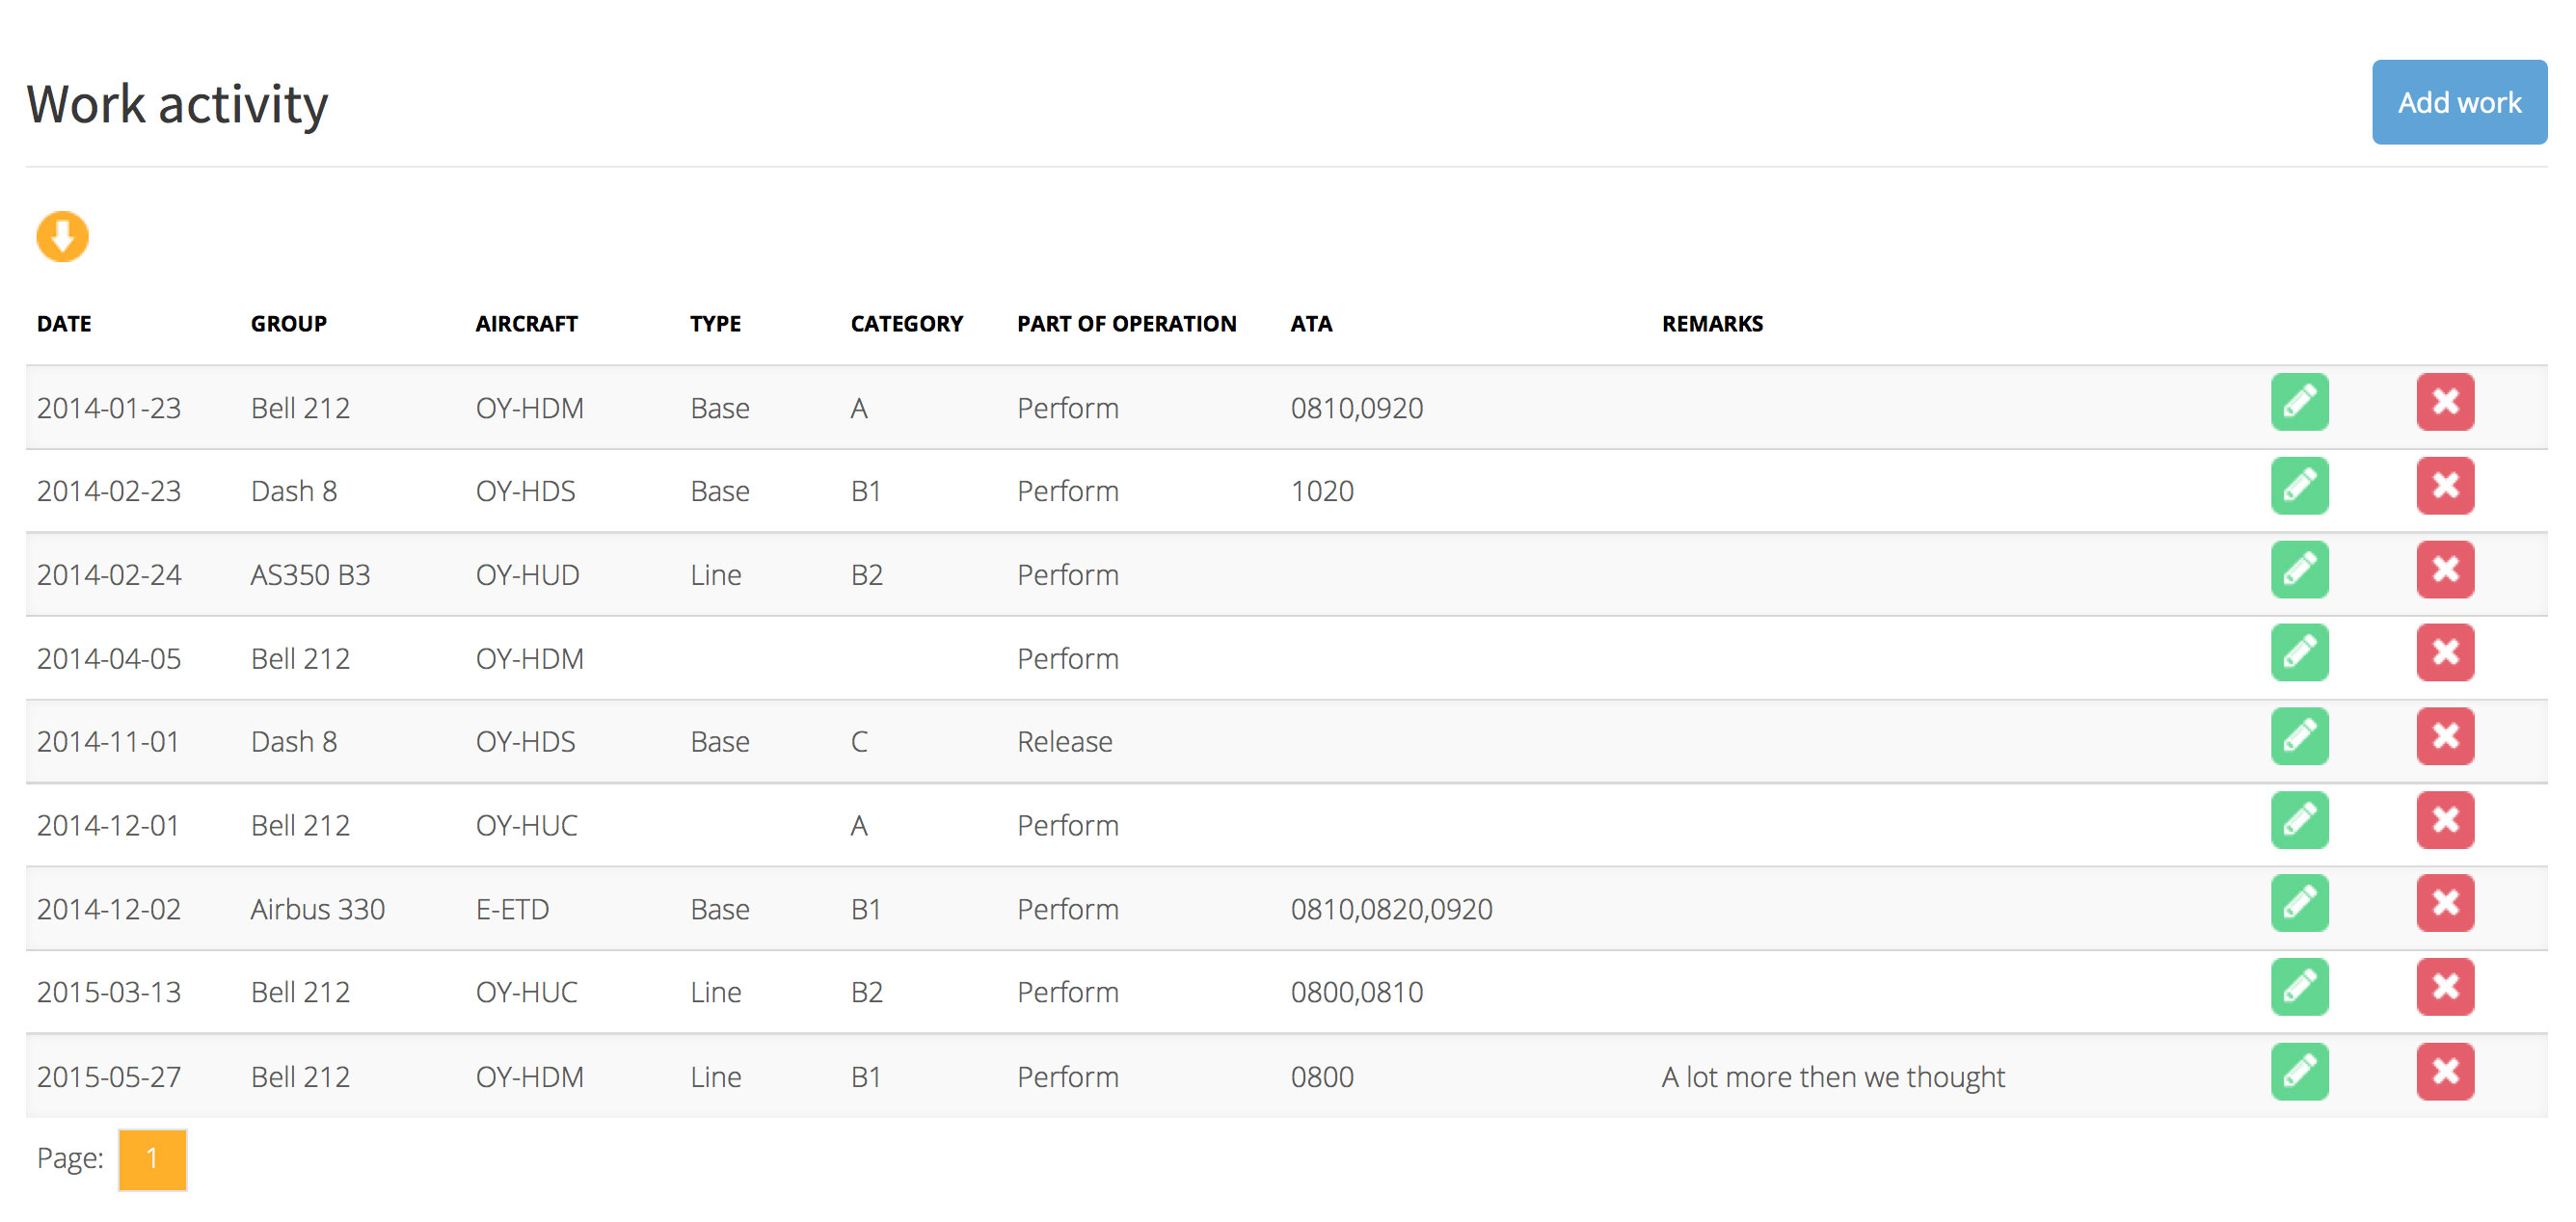Delete the 2014-01-23 Bell 212 entry
This screenshot has height=1222, width=2576.
pos(2445,402)
